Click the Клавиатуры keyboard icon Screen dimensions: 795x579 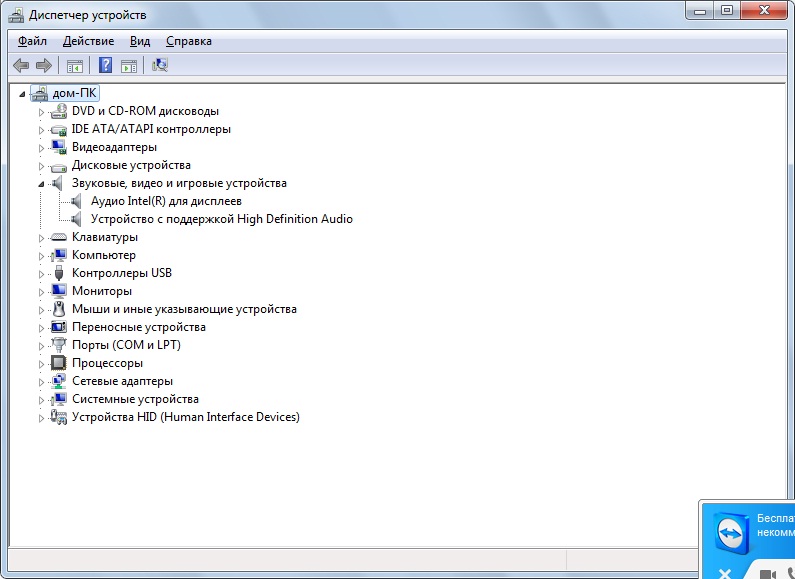59,237
